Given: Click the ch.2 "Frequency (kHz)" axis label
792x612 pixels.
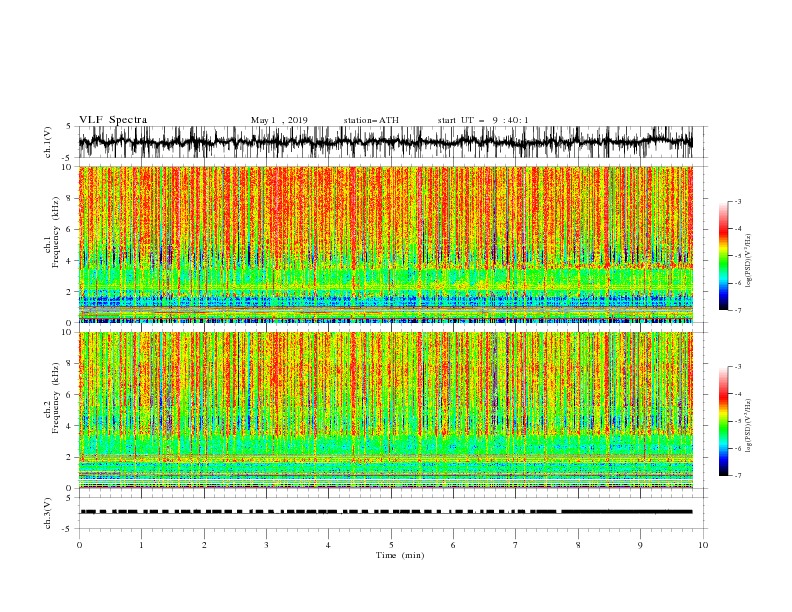Looking at the screenshot, I should (55, 397).
